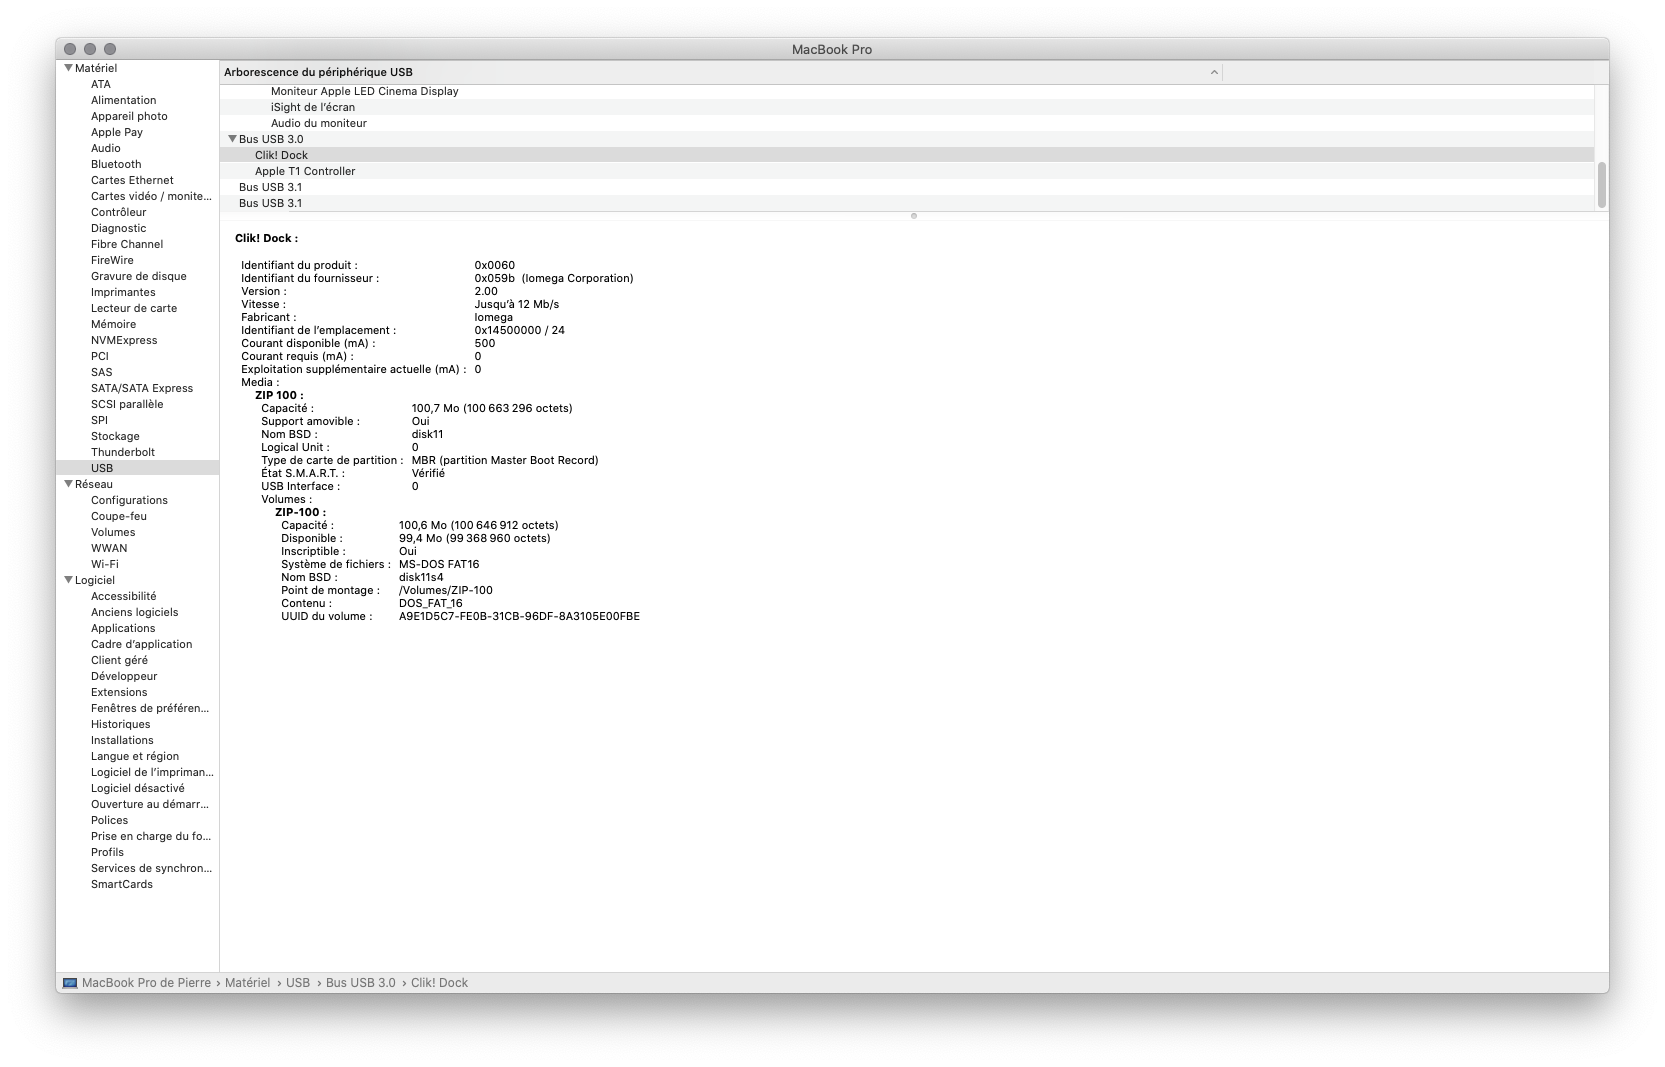This screenshot has height=1067, width=1665.
Task: Collapse the Logiciel section triangle
Action: coord(69,580)
